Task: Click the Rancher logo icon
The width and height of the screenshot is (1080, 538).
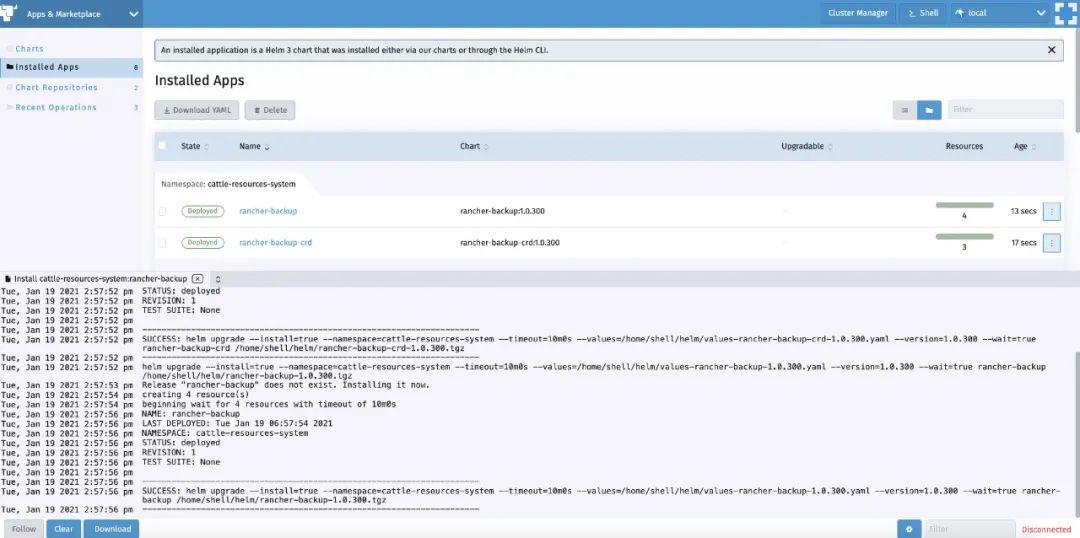Action: coord(8,12)
